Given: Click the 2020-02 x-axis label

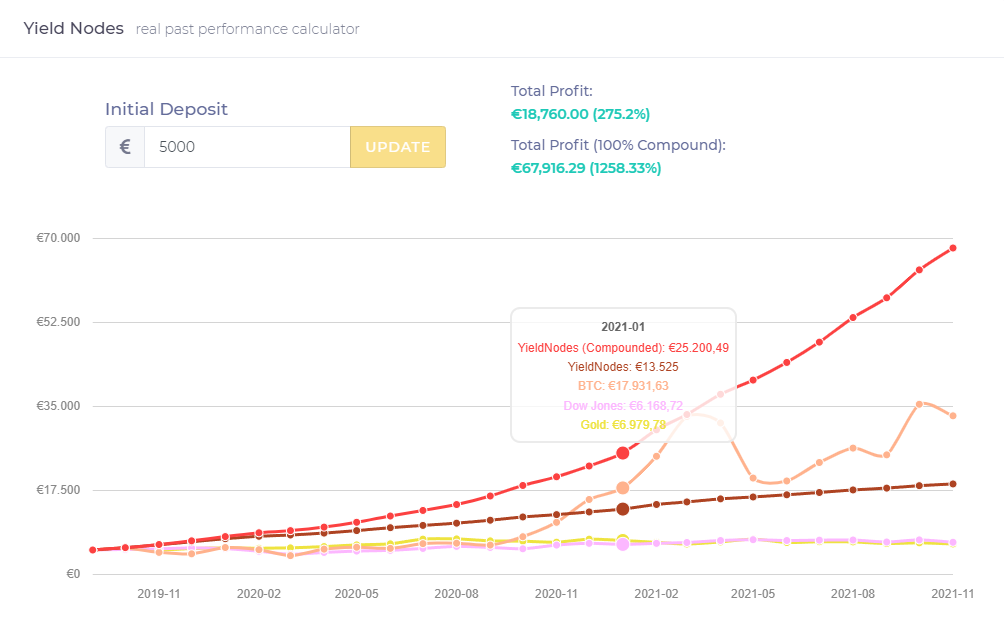Looking at the screenshot, I should (x=259, y=594).
